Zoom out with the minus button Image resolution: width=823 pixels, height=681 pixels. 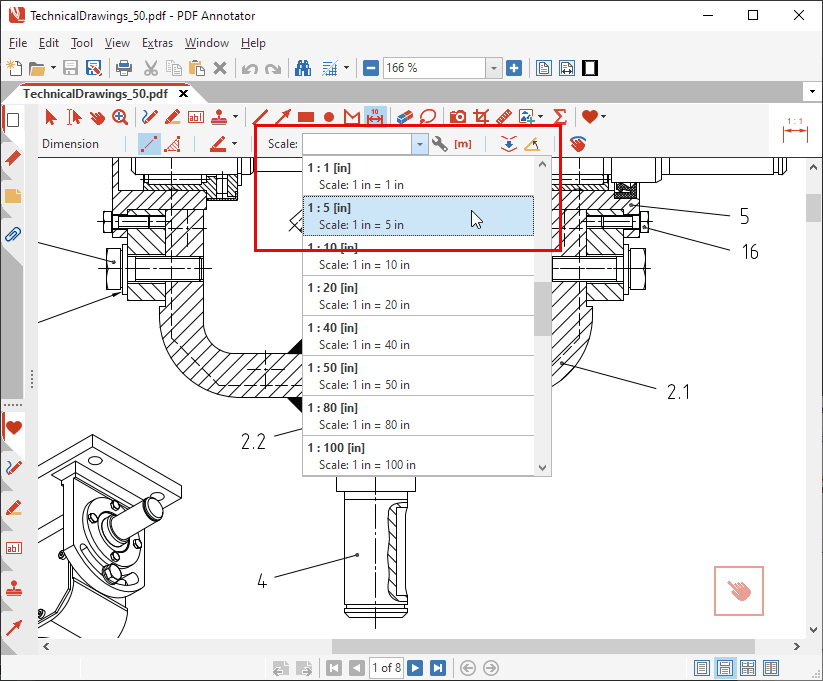(371, 68)
